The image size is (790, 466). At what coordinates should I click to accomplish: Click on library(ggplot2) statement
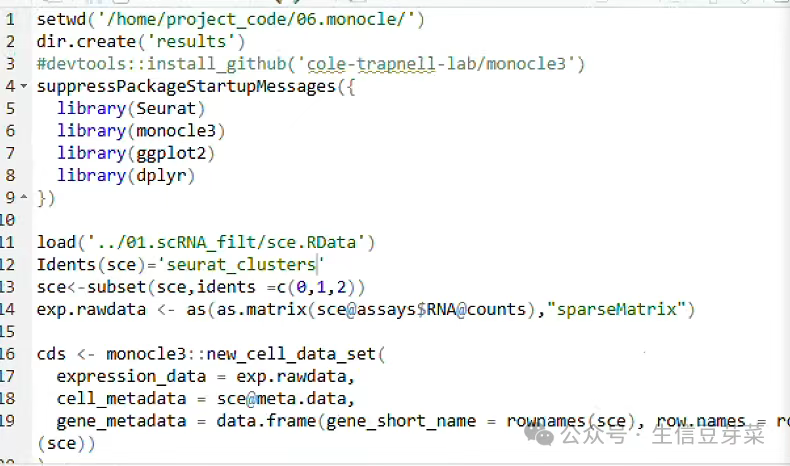(x=136, y=153)
